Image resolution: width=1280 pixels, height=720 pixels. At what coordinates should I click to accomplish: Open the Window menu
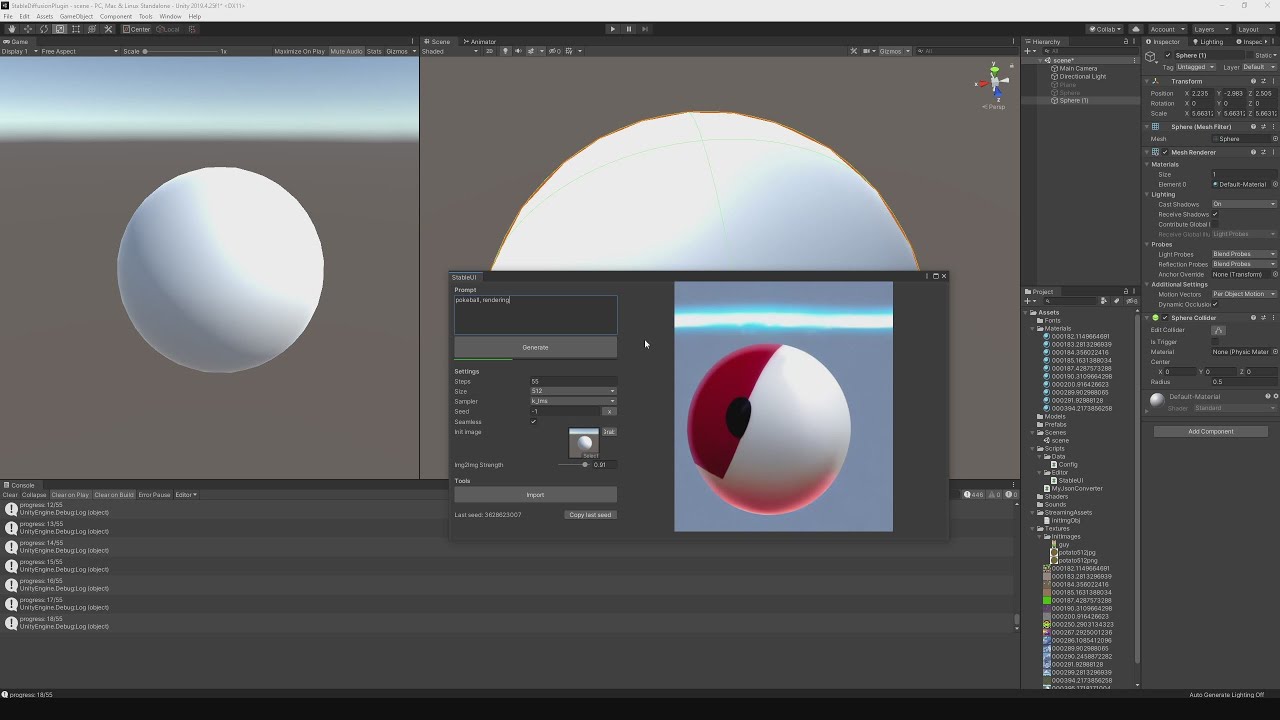tap(170, 16)
